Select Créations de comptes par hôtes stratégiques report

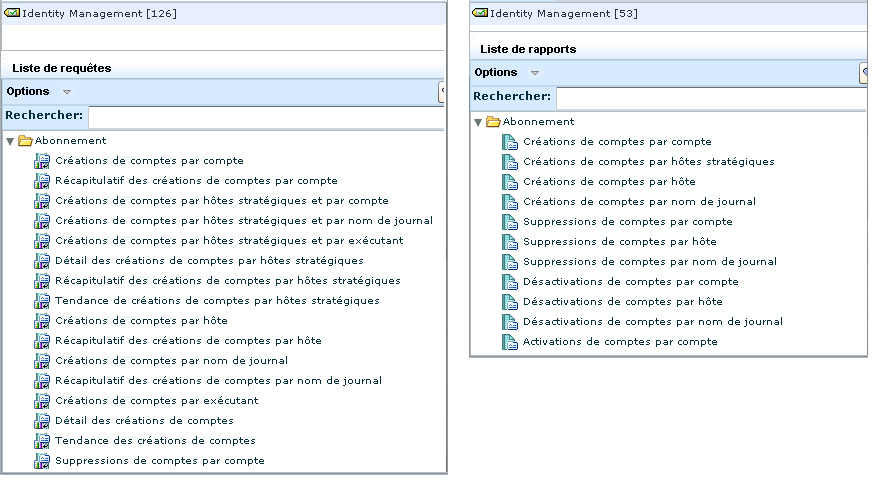648,162
